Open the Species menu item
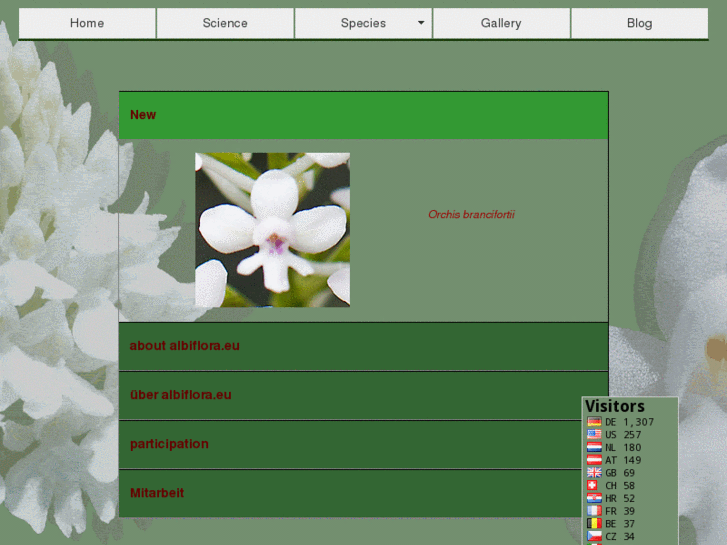The image size is (727, 545). [x=364, y=23]
